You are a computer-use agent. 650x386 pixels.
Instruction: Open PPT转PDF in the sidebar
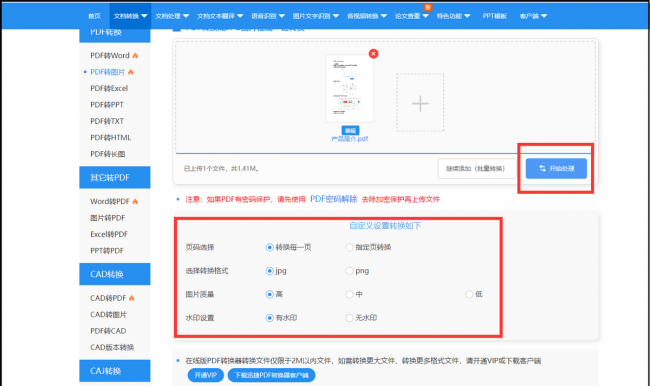click(x=107, y=250)
